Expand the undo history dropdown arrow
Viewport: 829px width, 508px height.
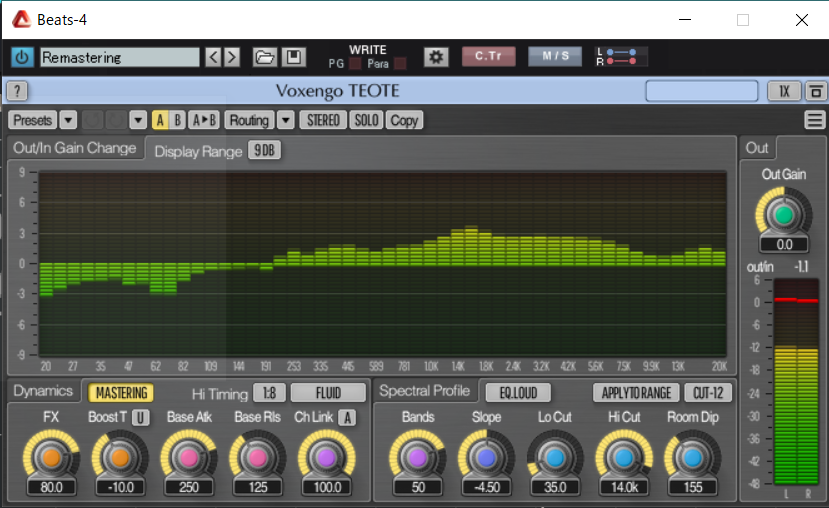[x=138, y=121]
